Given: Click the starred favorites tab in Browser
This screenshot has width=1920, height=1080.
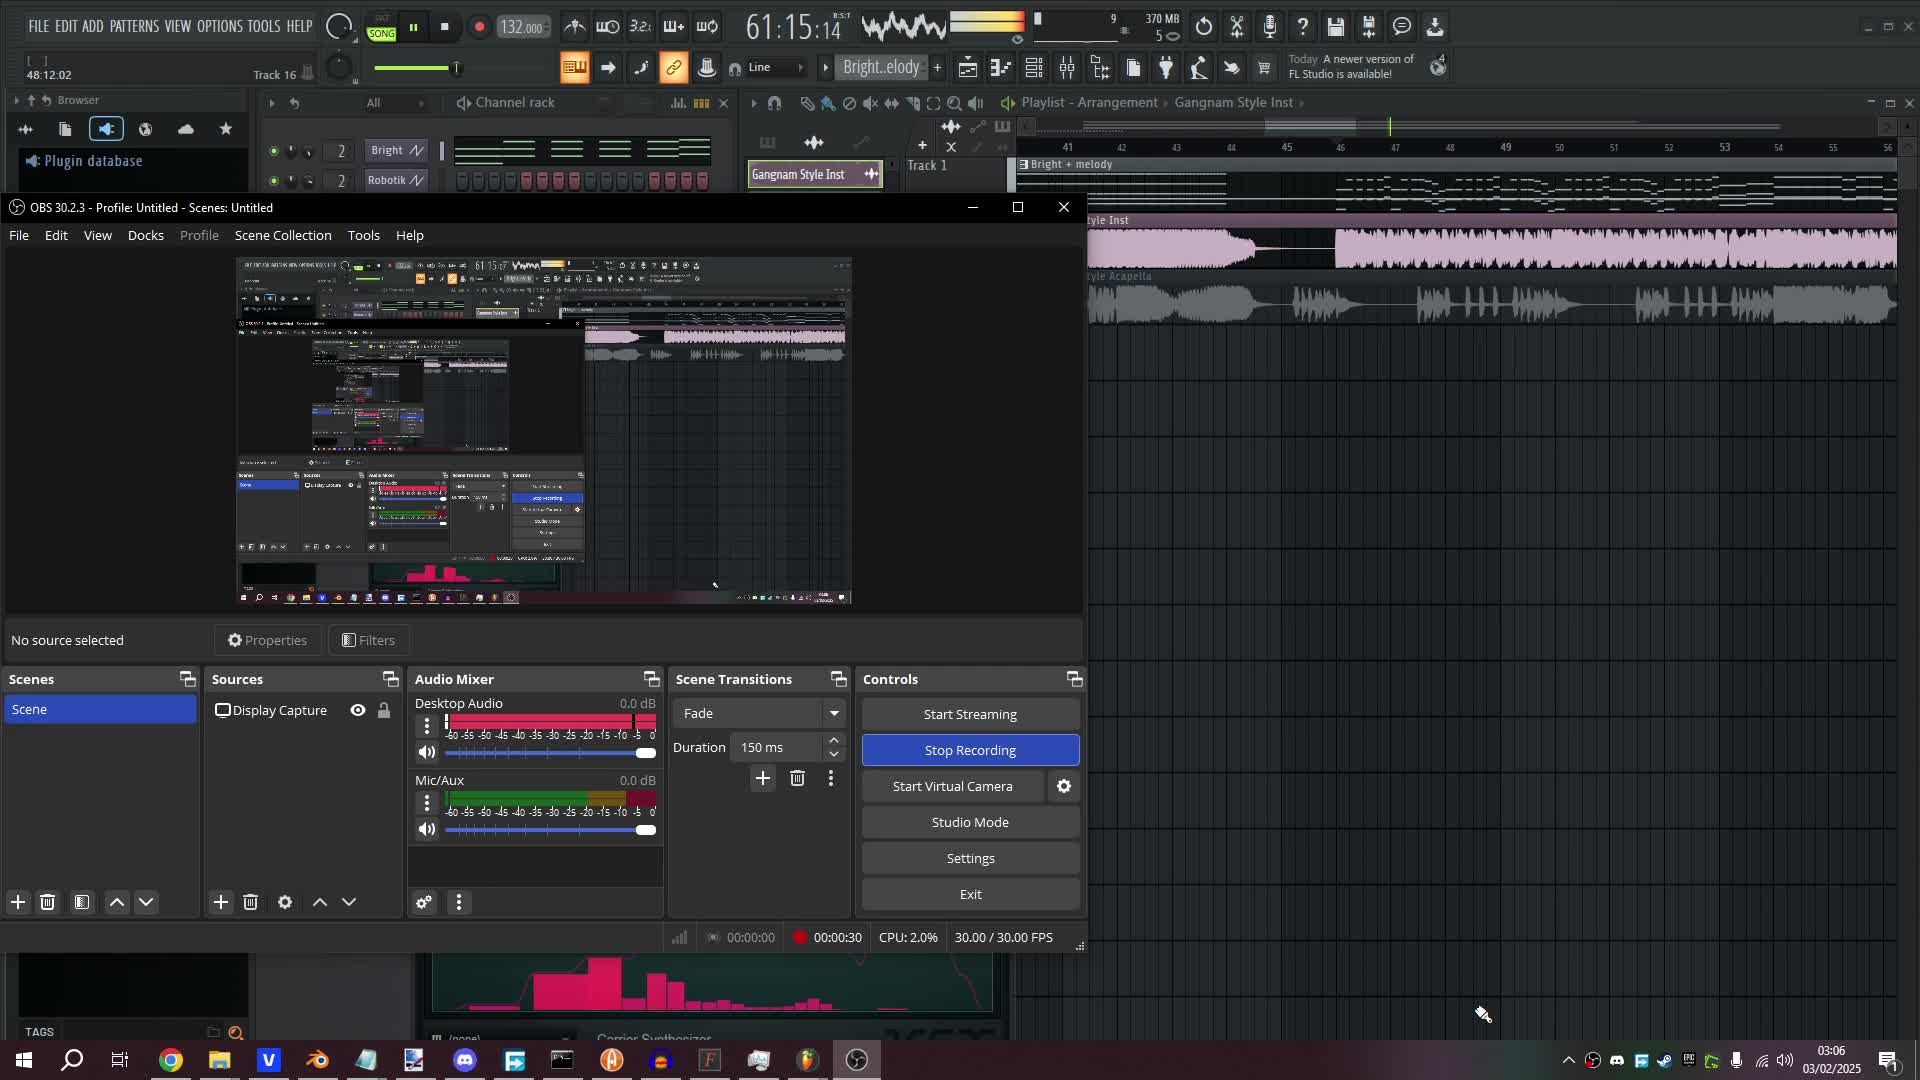Looking at the screenshot, I should click(x=226, y=129).
